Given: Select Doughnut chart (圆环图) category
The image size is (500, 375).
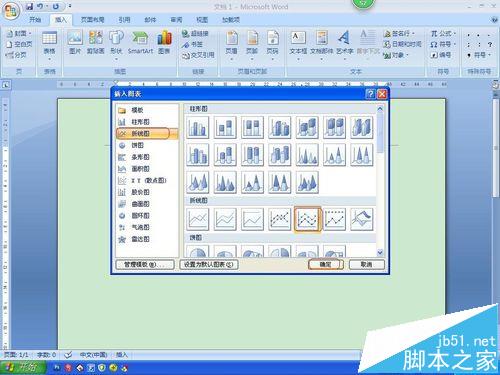Looking at the screenshot, I should click(x=147, y=216).
